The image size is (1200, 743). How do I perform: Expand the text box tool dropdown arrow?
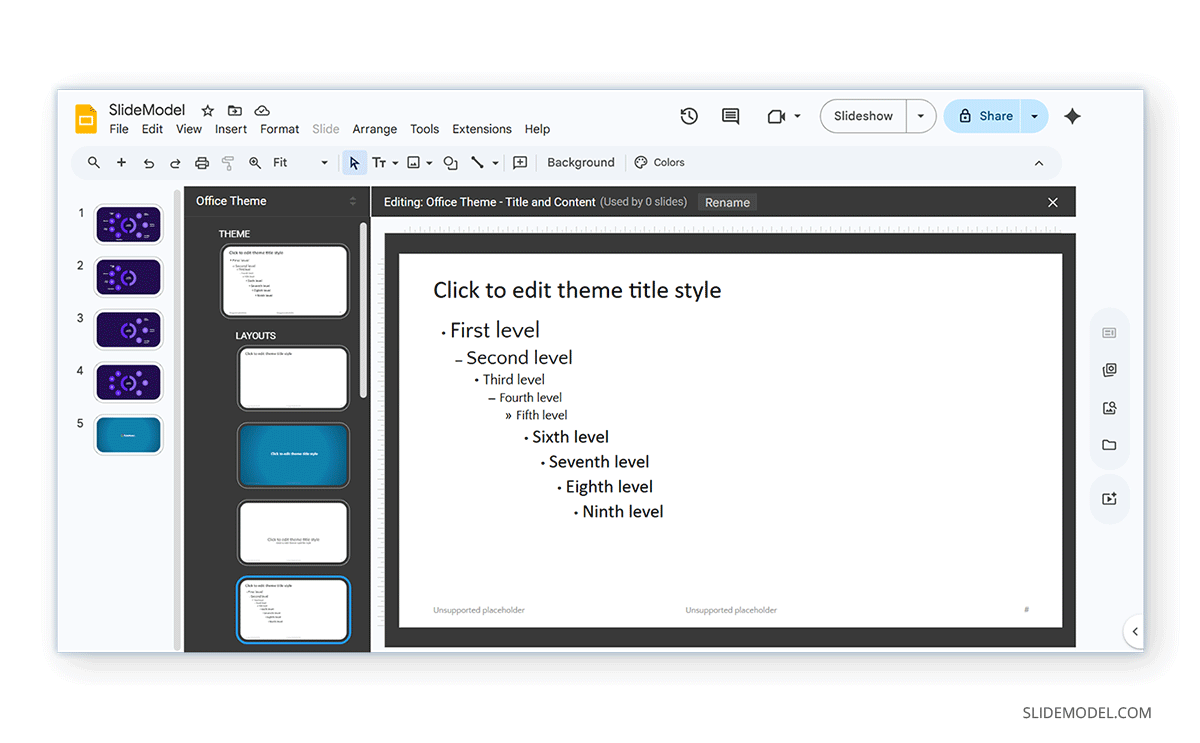(396, 163)
